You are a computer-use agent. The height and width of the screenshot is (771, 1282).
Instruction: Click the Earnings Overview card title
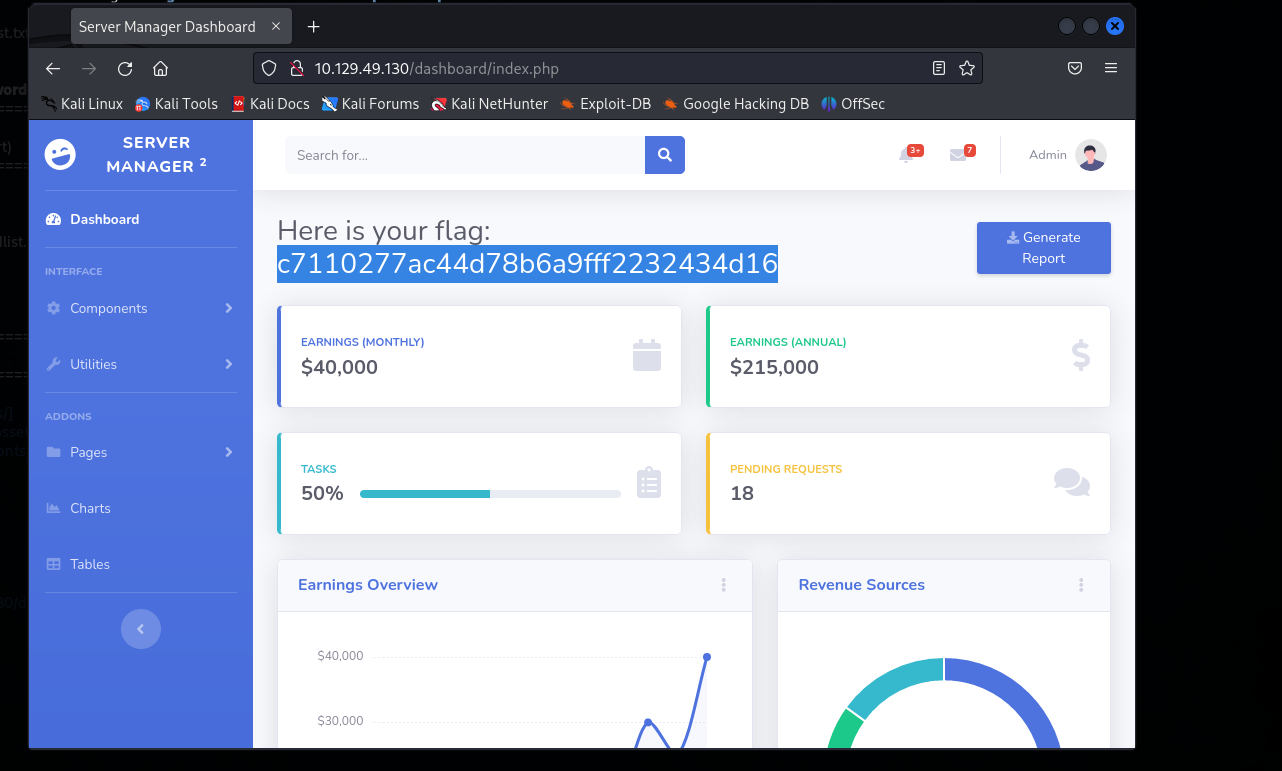click(368, 585)
